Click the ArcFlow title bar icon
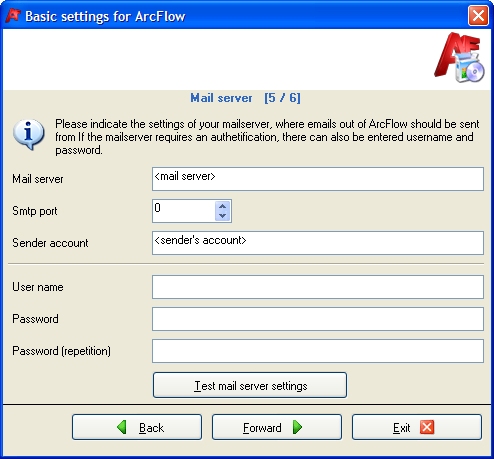 click(x=13, y=16)
